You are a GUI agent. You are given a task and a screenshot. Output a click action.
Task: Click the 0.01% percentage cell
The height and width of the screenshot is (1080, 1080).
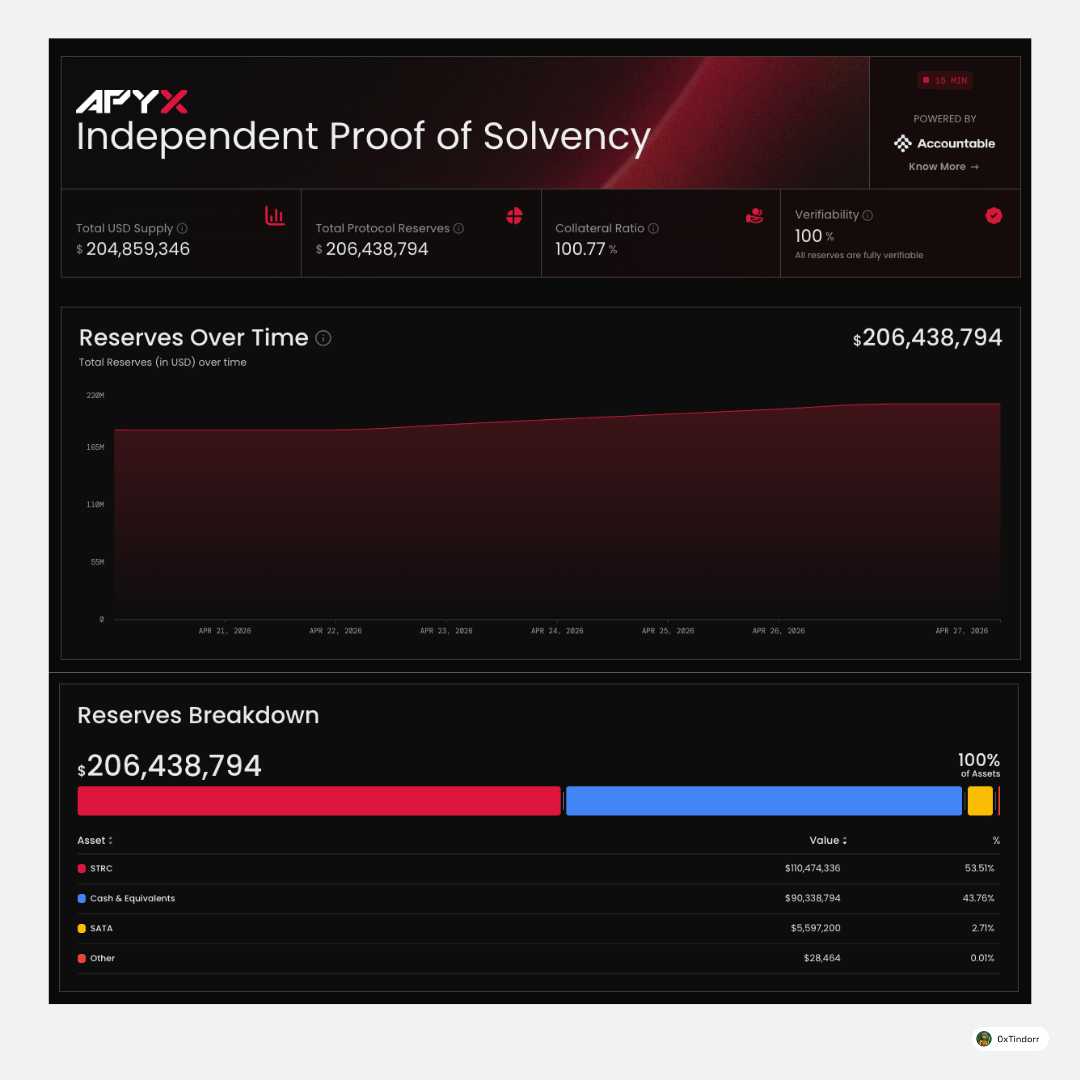[x=982, y=958]
